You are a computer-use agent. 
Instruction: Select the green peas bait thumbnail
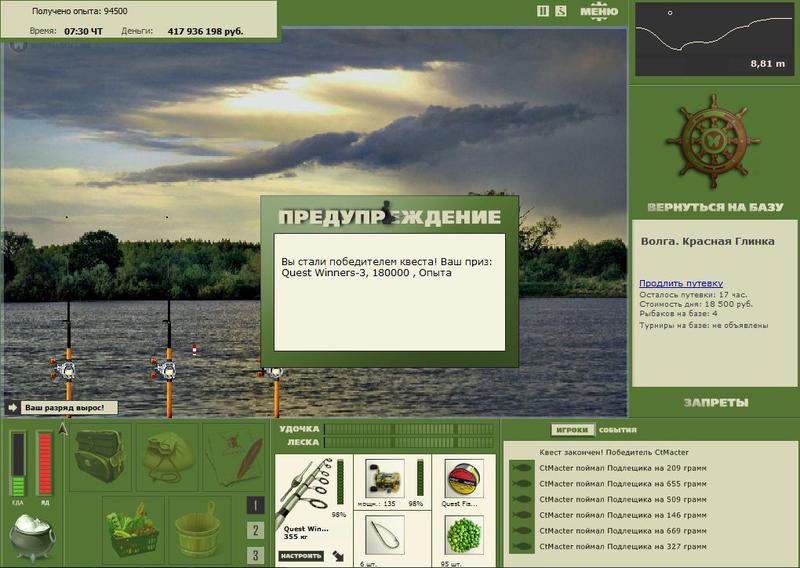[x=464, y=535]
